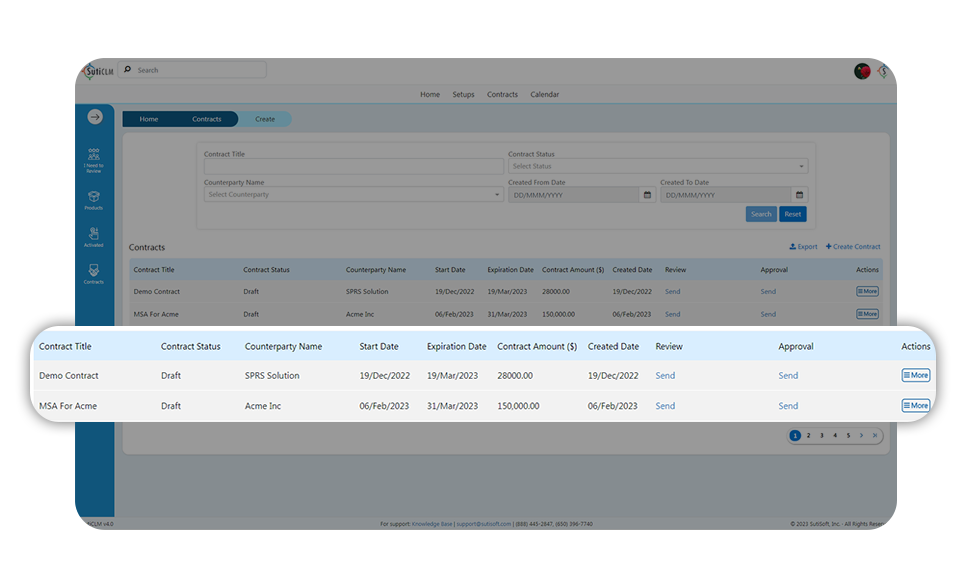The height and width of the screenshot is (578, 966).
Task: Open the Contracts sidebar icon
Action: coord(94,273)
